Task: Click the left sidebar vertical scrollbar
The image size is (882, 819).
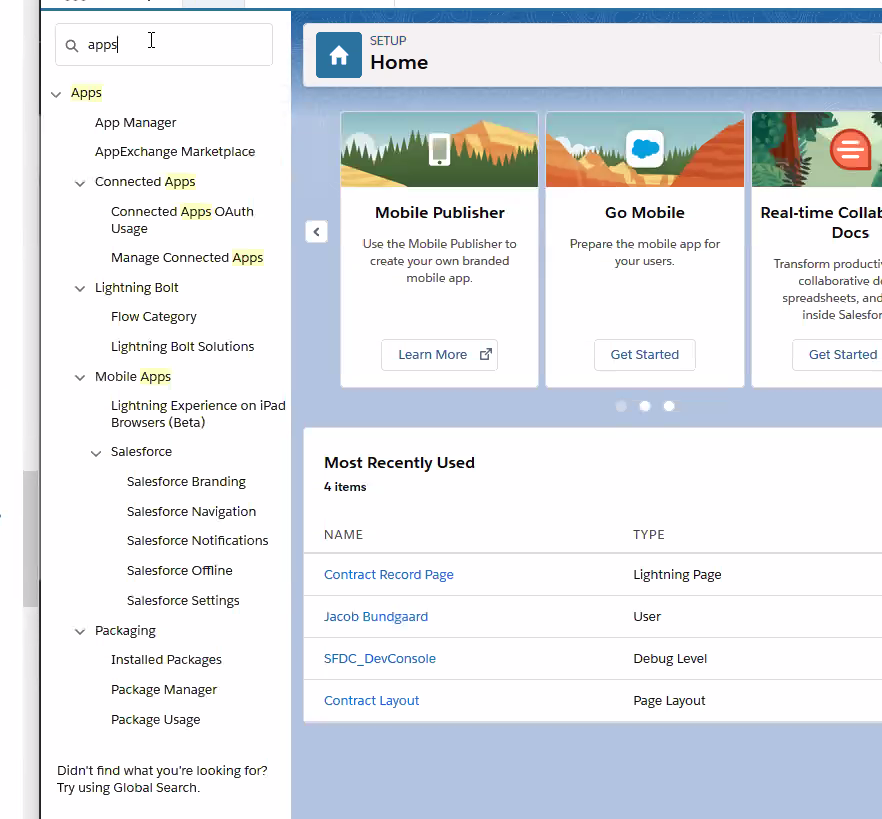Action: pos(30,539)
